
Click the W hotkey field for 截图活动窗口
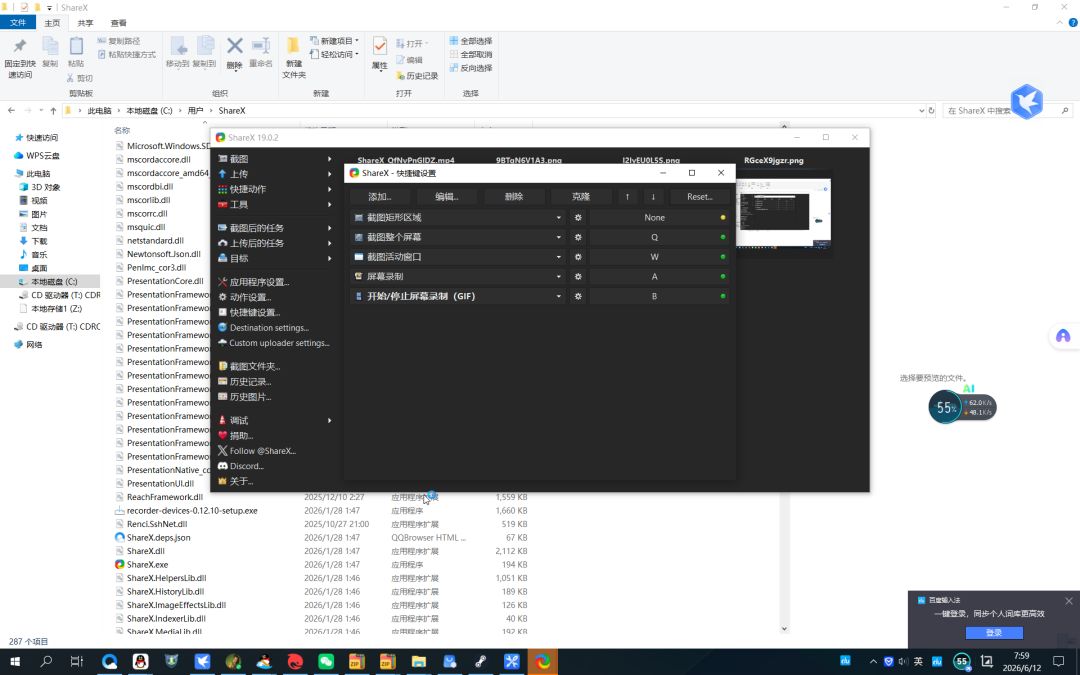point(654,257)
